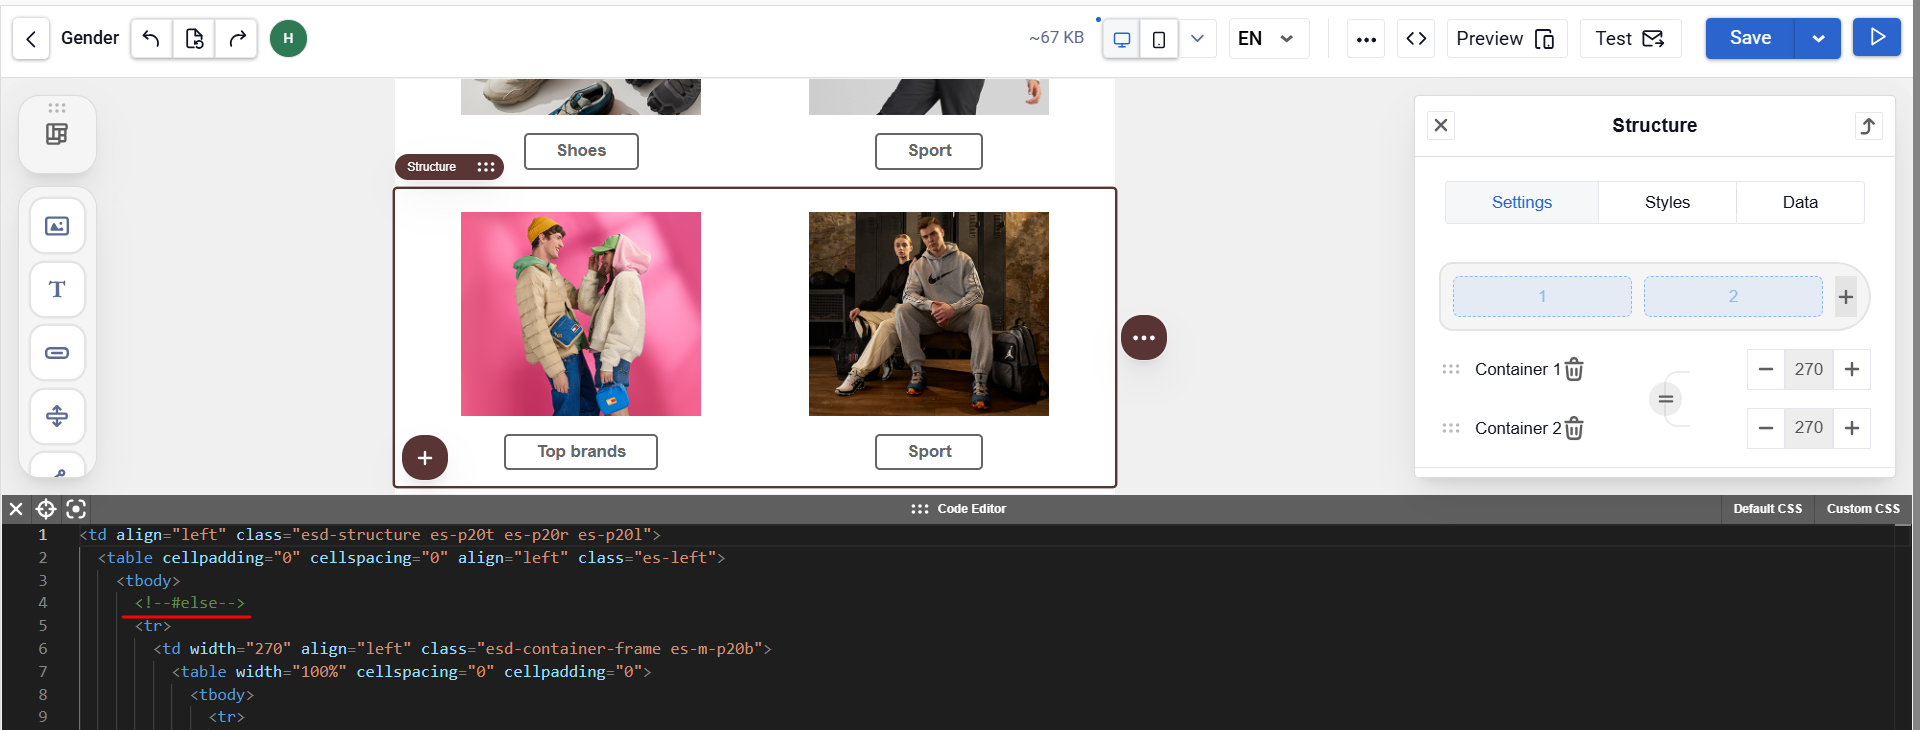This screenshot has height=730, width=1920.
Task: Select the Image block tool
Action: (57, 226)
